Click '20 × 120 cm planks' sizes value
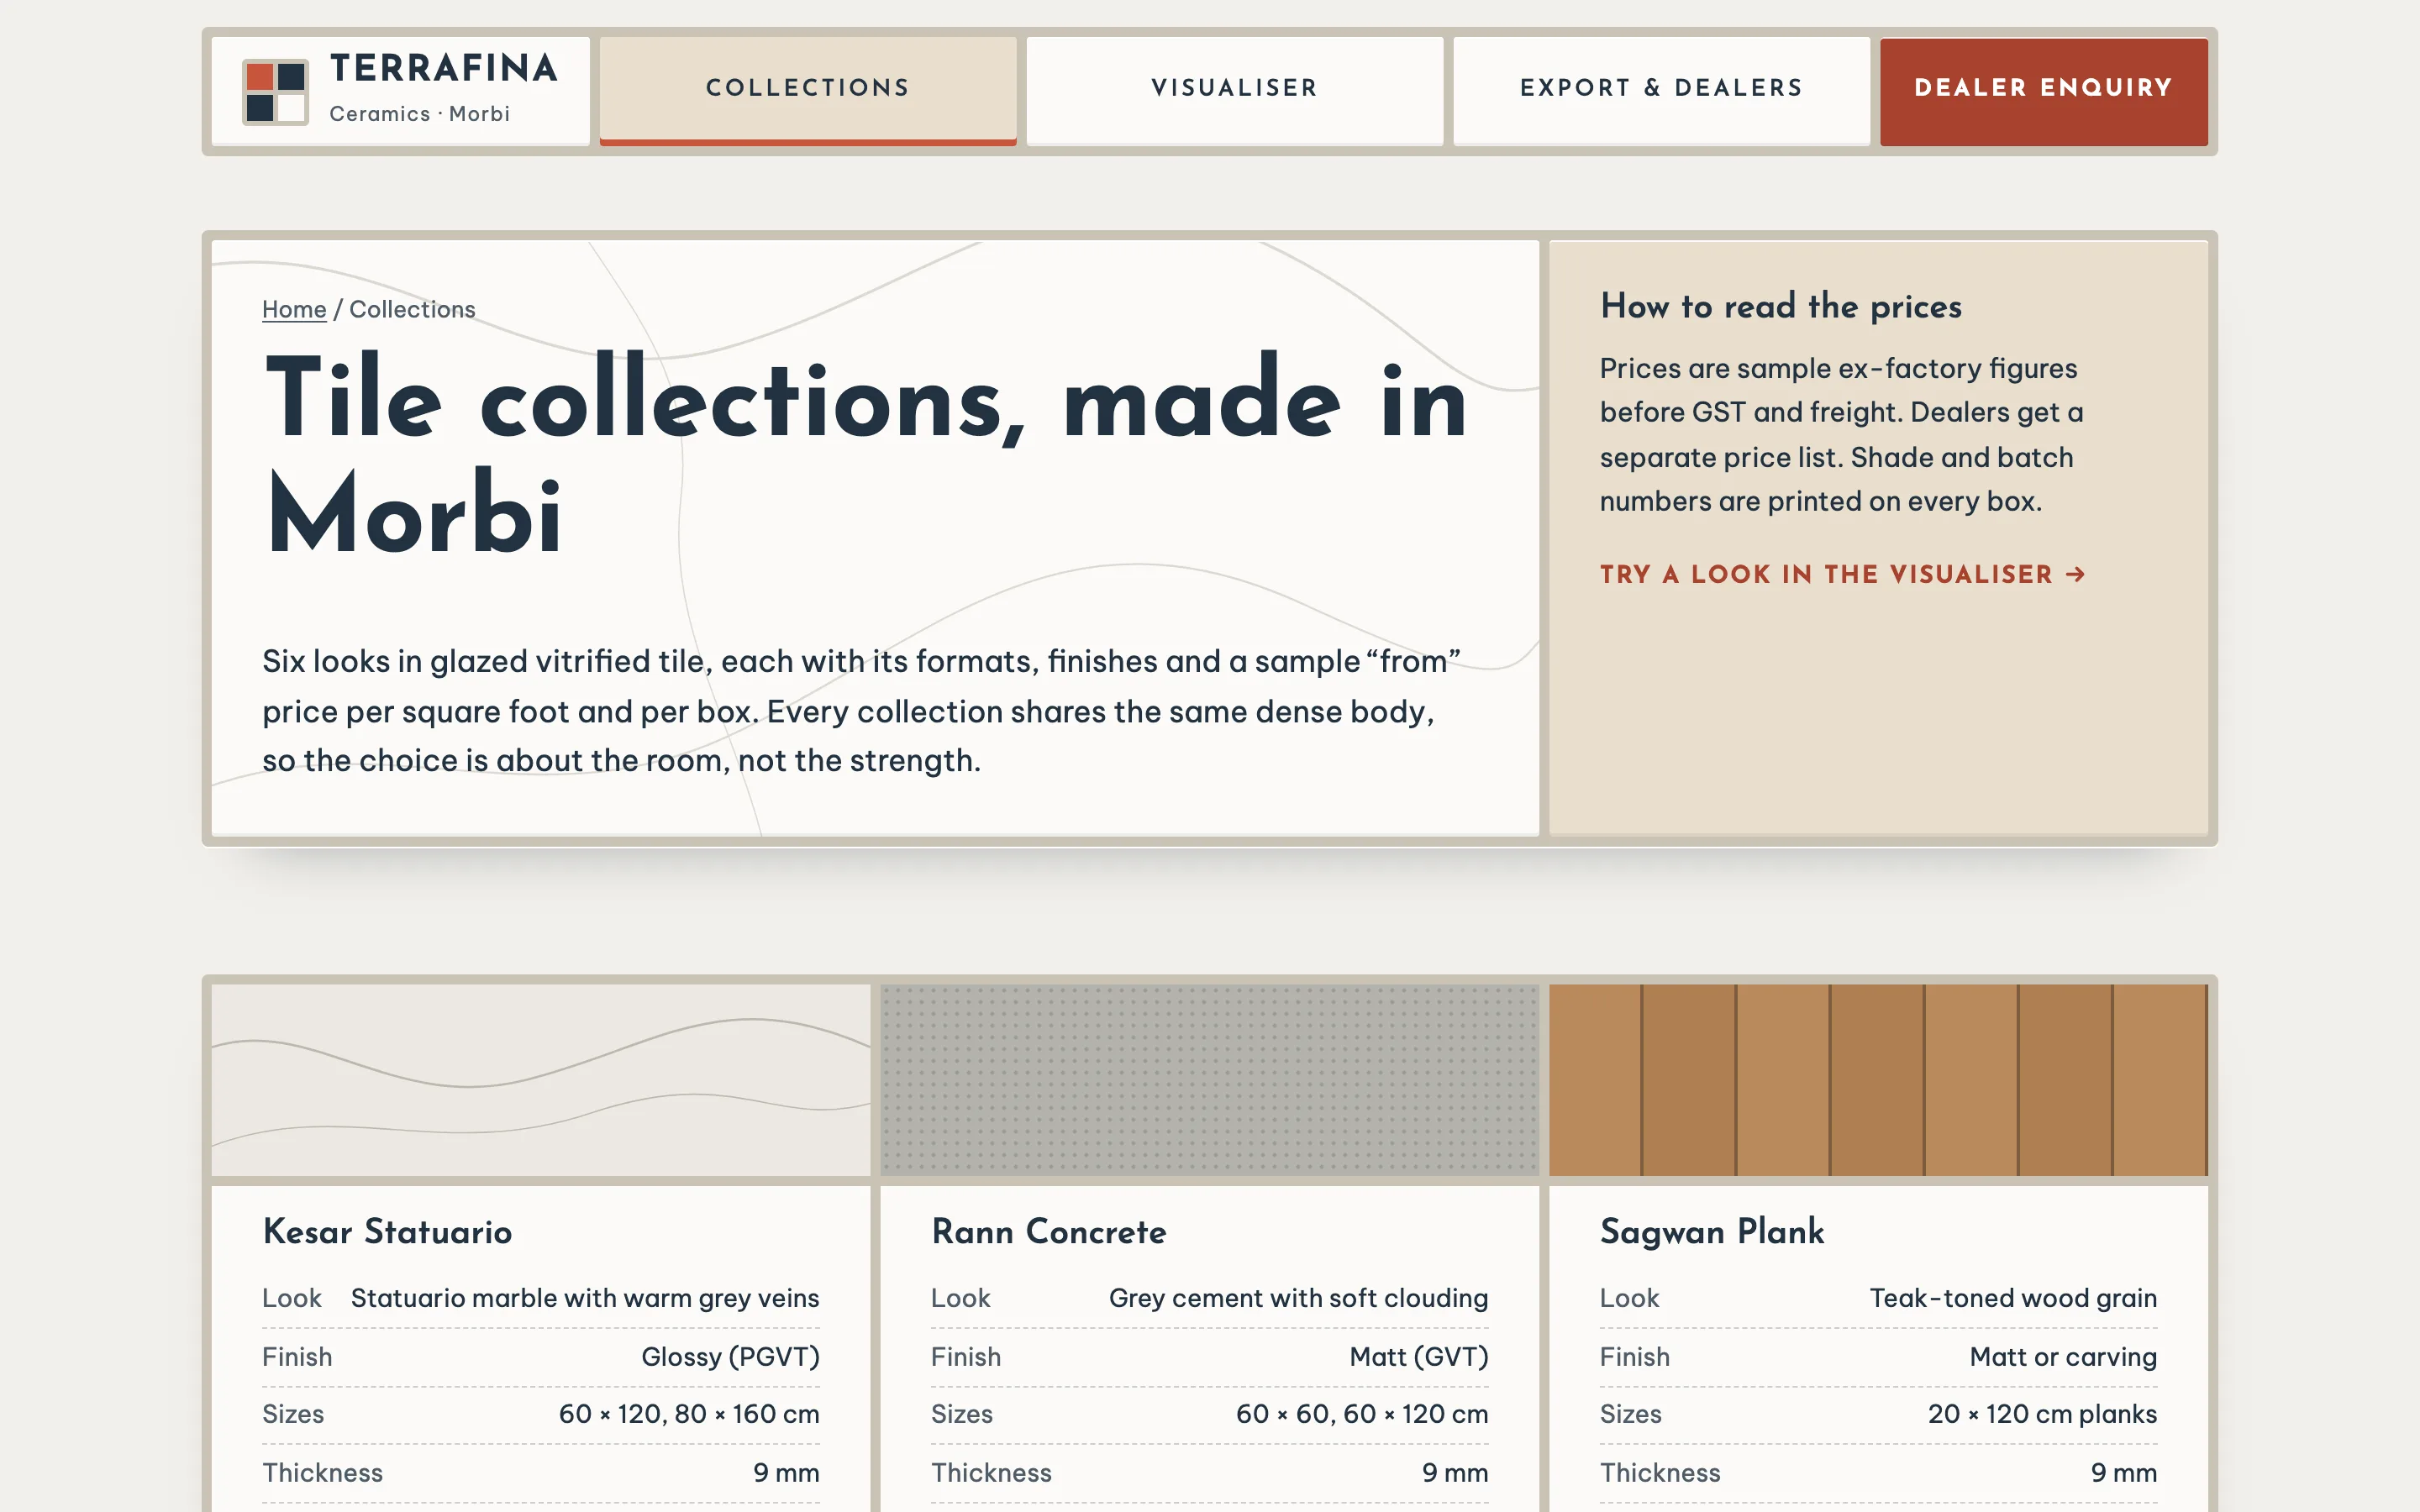 (2042, 1414)
